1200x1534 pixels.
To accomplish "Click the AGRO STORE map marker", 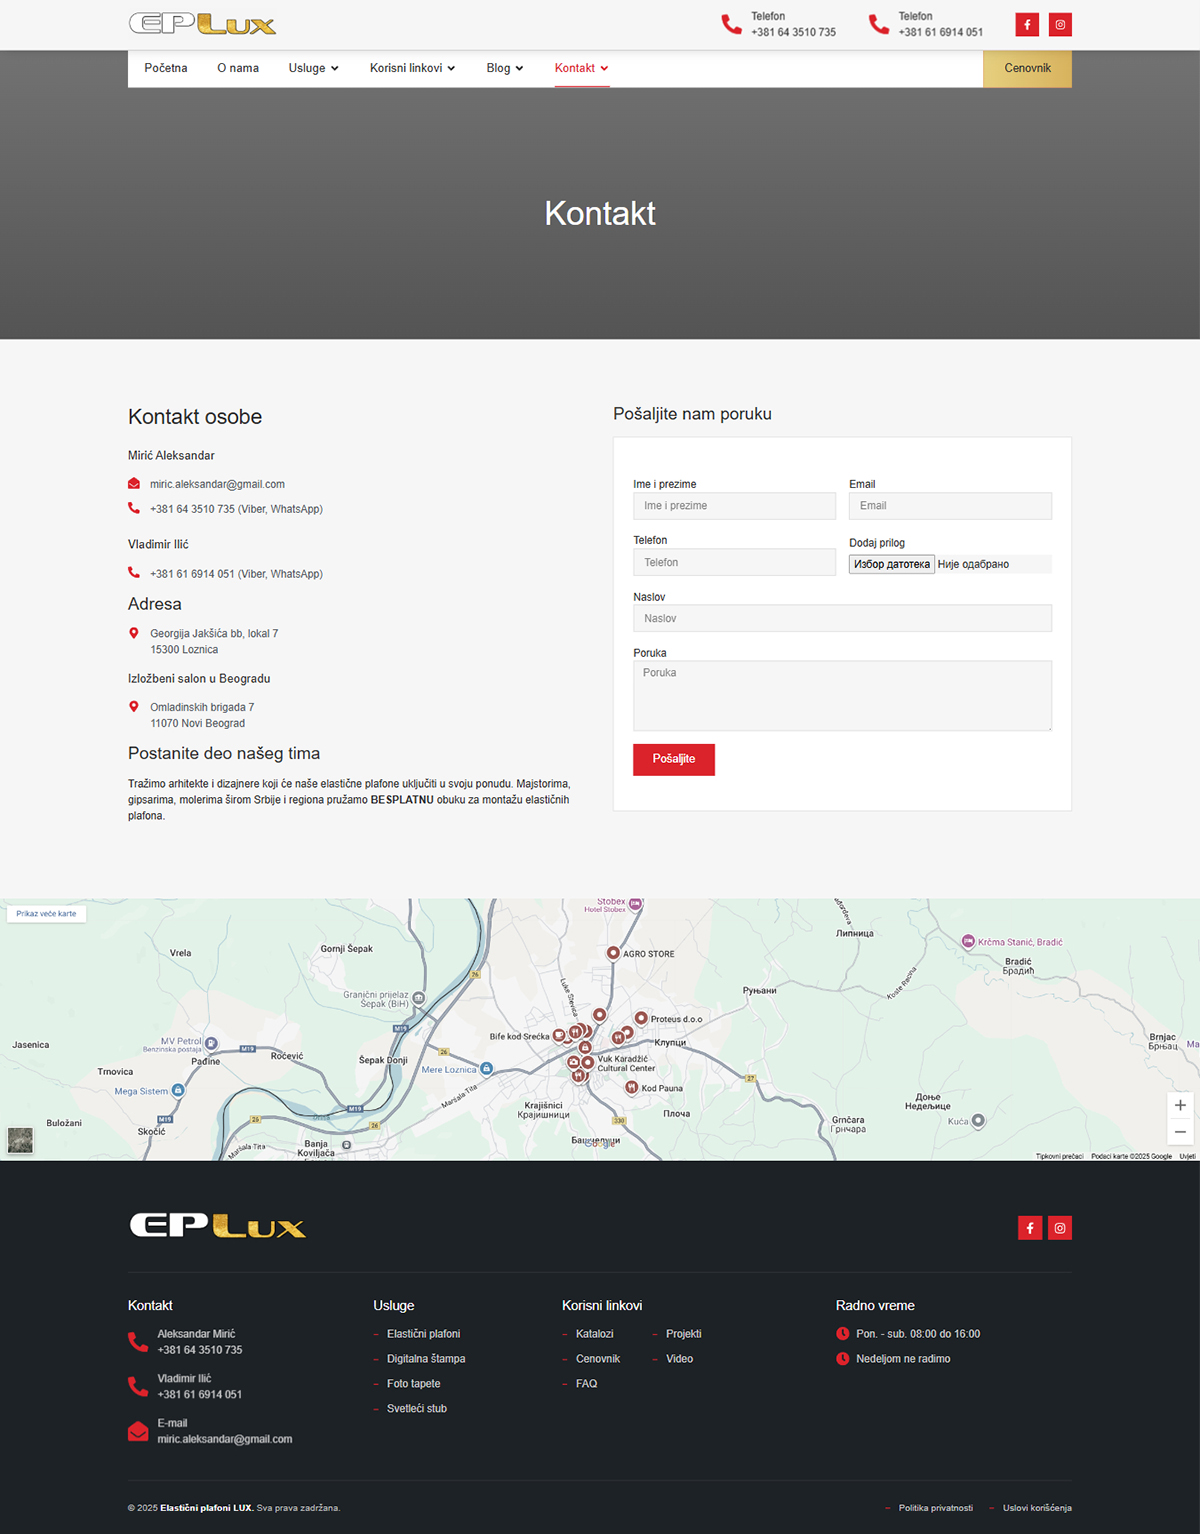I will click(x=613, y=953).
